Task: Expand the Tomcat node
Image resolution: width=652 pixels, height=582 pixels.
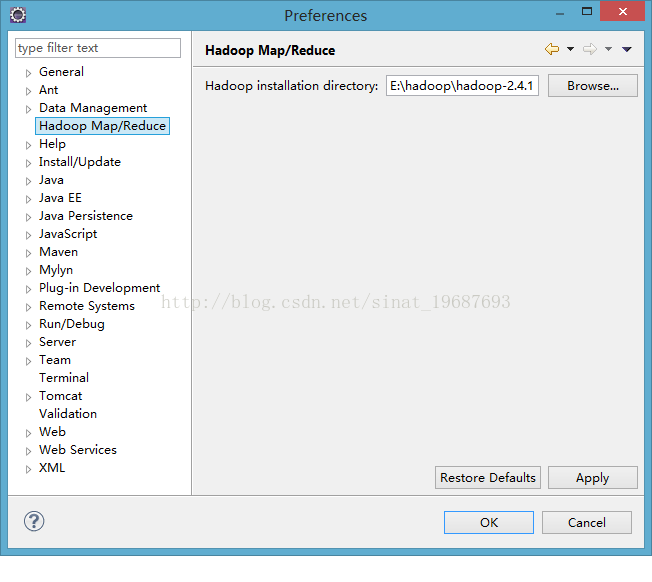Action: pos(28,397)
